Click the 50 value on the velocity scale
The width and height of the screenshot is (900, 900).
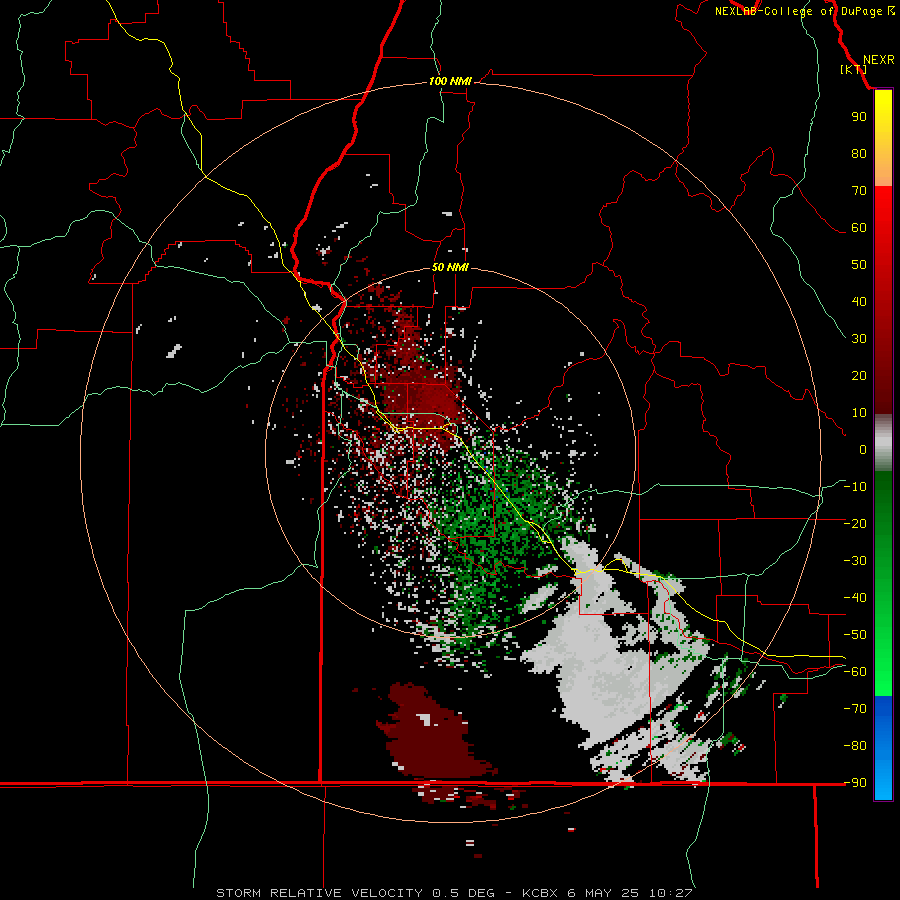pyautogui.click(x=859, y=265)
